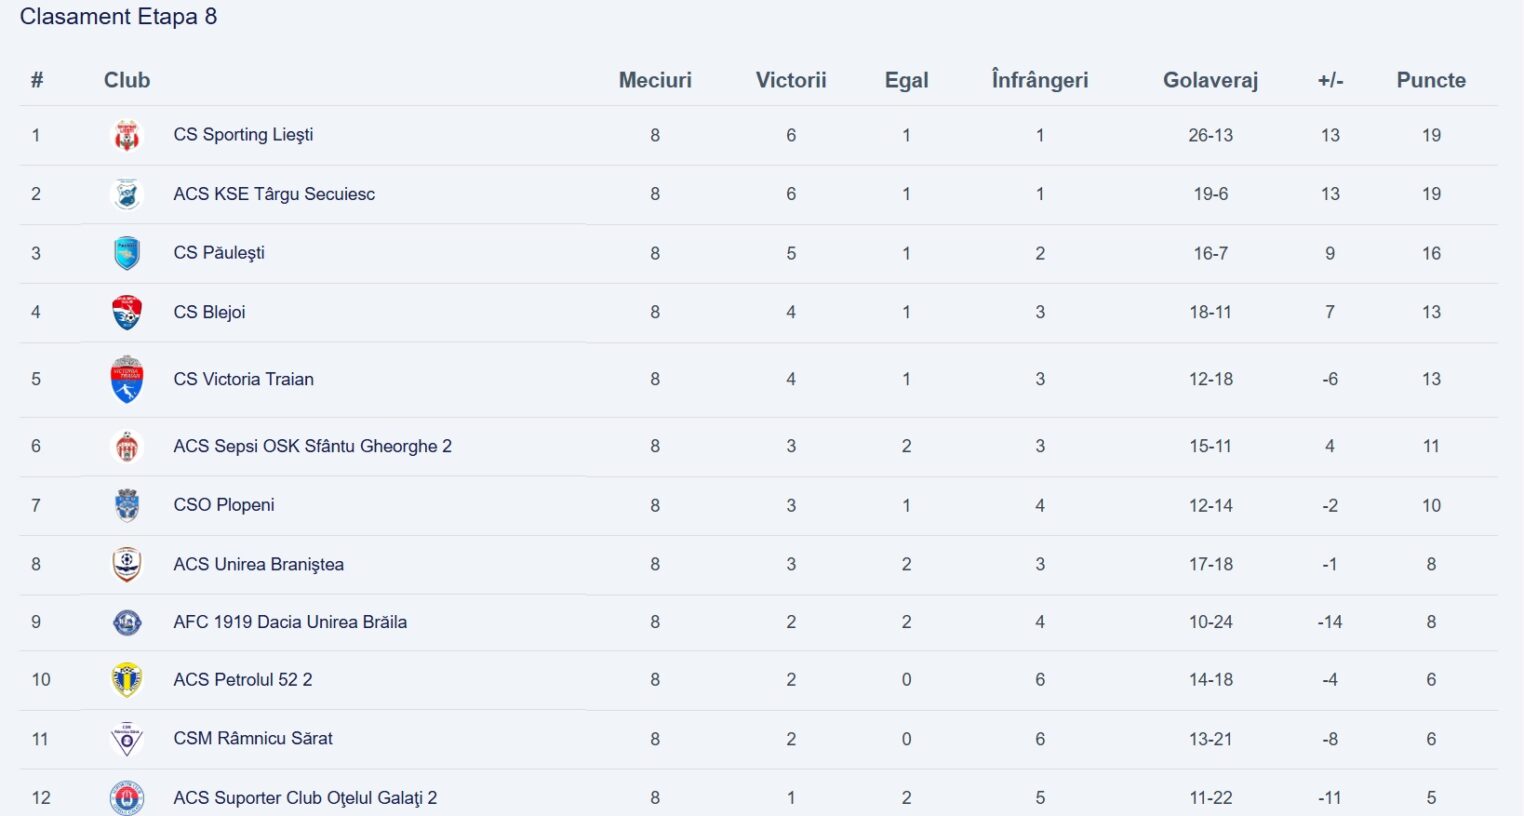Click the ACS KSE Târgu Secuiesc crest

pos(127,194)
